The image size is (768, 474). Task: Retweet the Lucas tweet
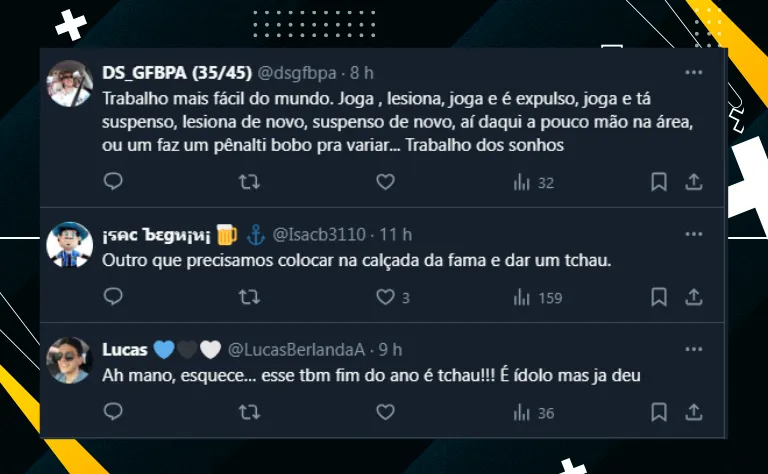tap(250, 412)
